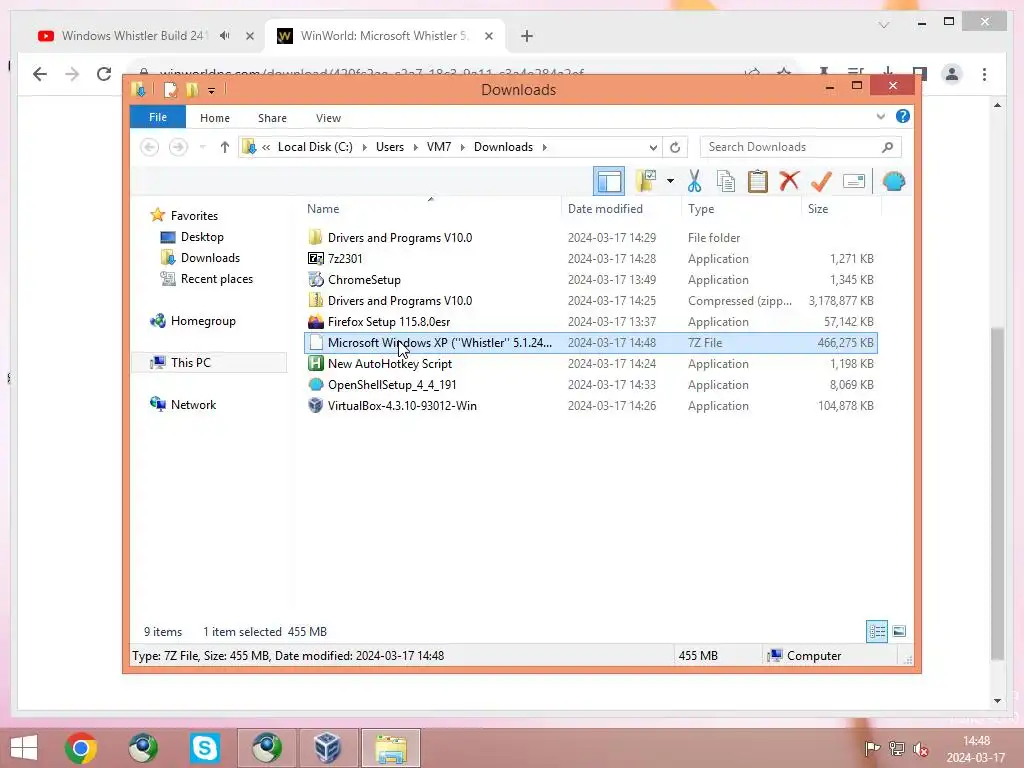Viewport: 1024px width, 768px height.
Task: Select Network in the navigation pane
Action: tap(193, 404)
